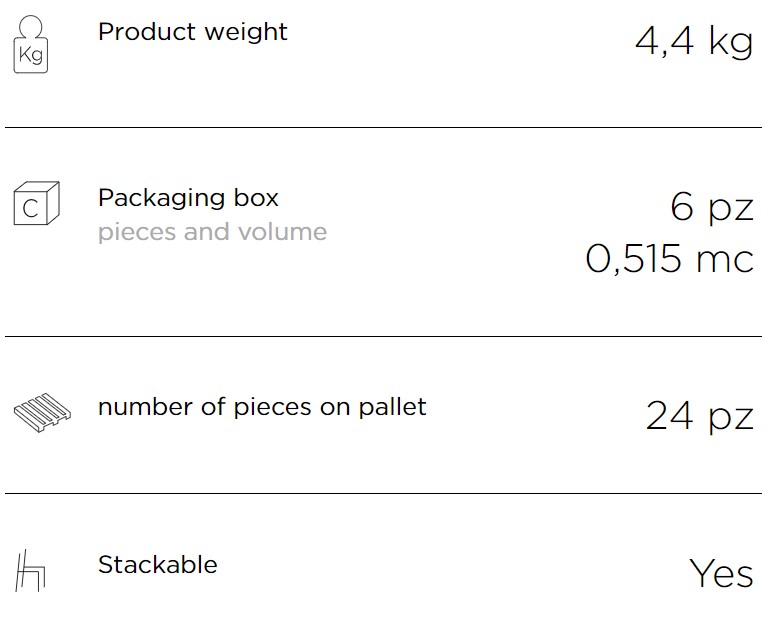Click the packaging box cube icon
The width and height of the screenshot is (780, 630).
[x=36, y=203]
